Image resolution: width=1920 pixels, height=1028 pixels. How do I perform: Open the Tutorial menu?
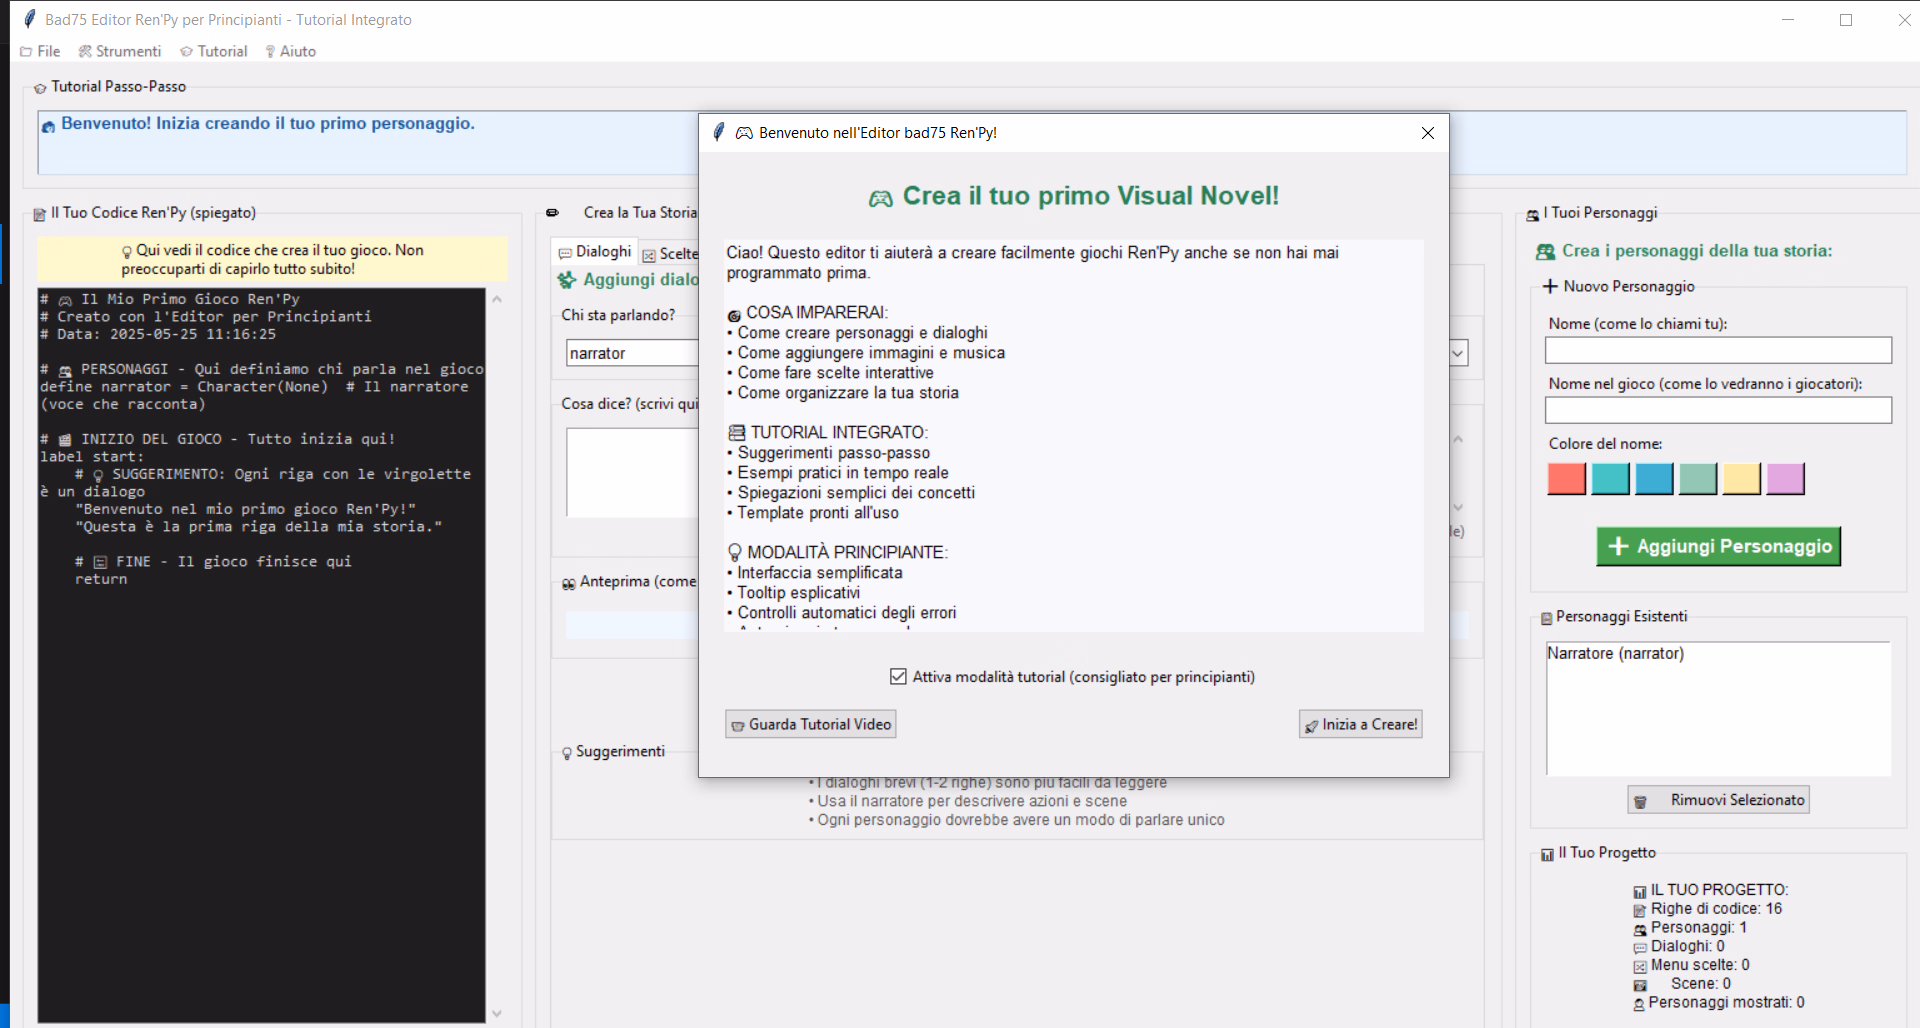click(214, 51)
